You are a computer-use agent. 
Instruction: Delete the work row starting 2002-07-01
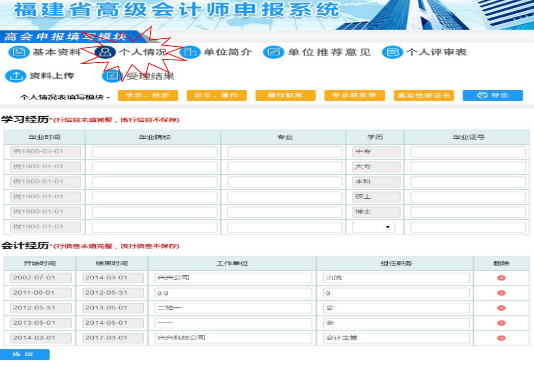pyautogui.click(x=501, y=278)
